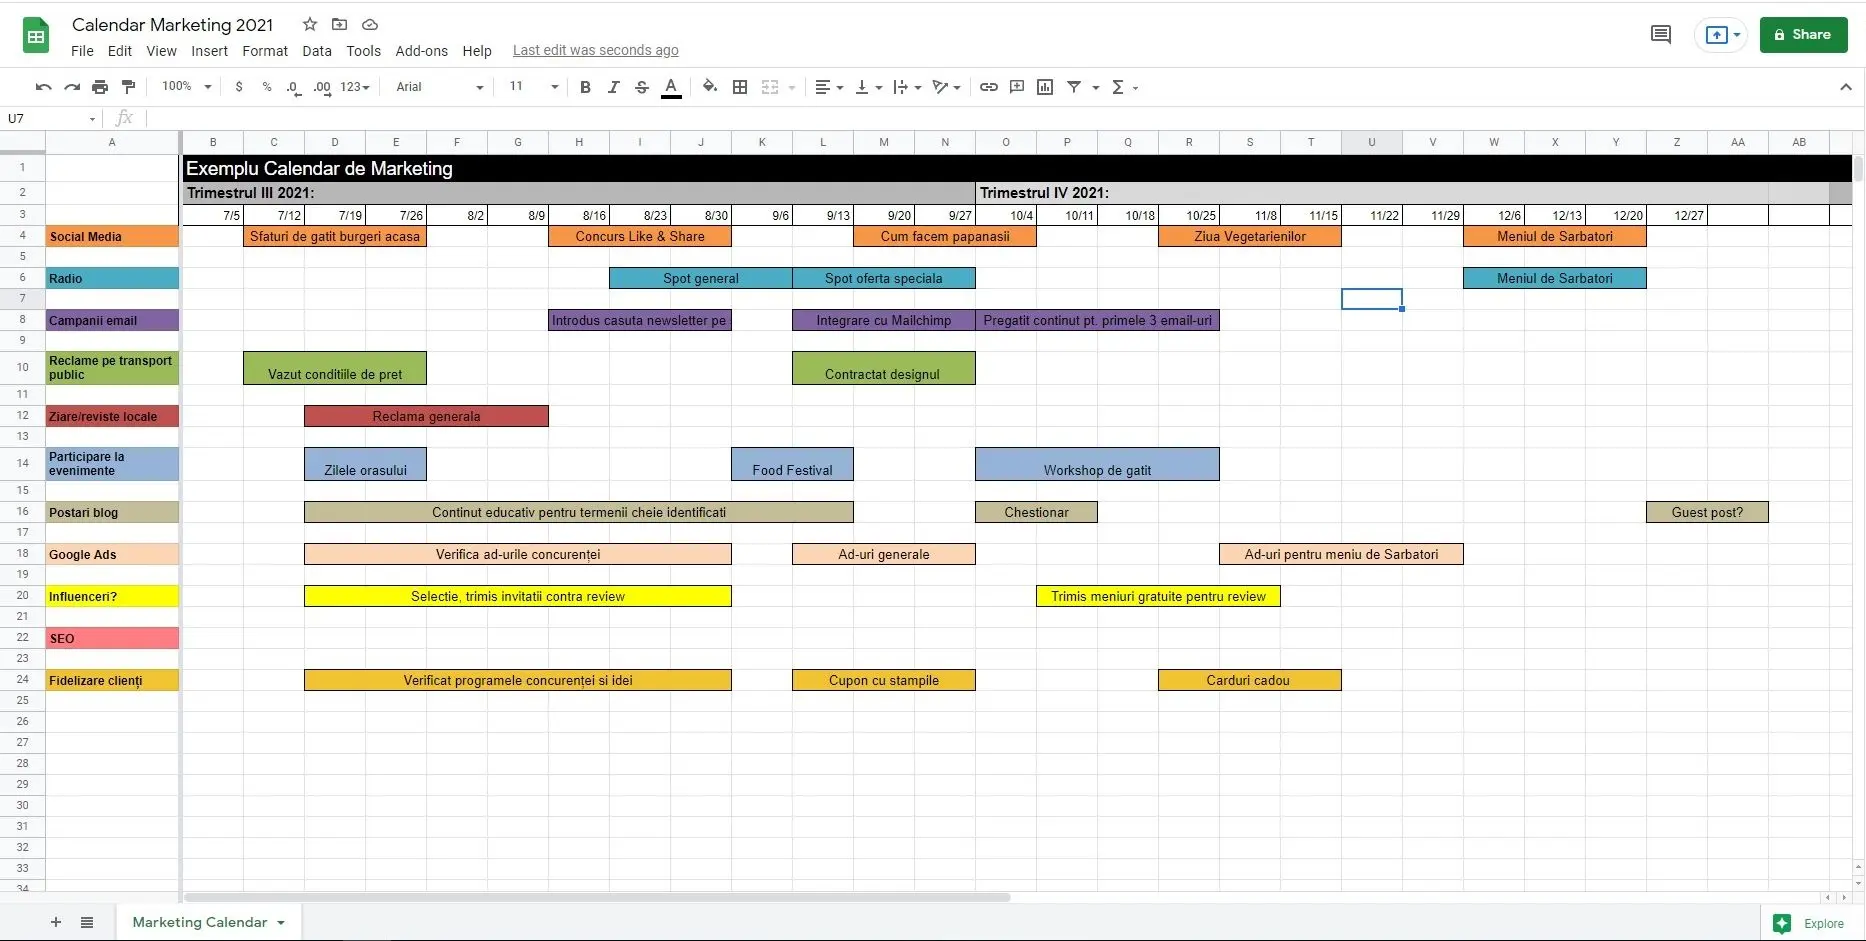Open the font family dropdown
The image size is (1866, 941).
(x=437, y=87)
